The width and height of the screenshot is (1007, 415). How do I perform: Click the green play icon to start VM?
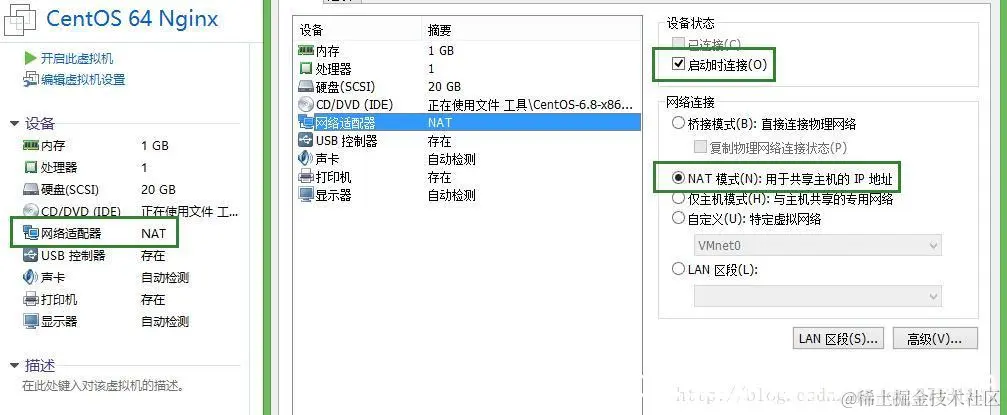point(30,58)
